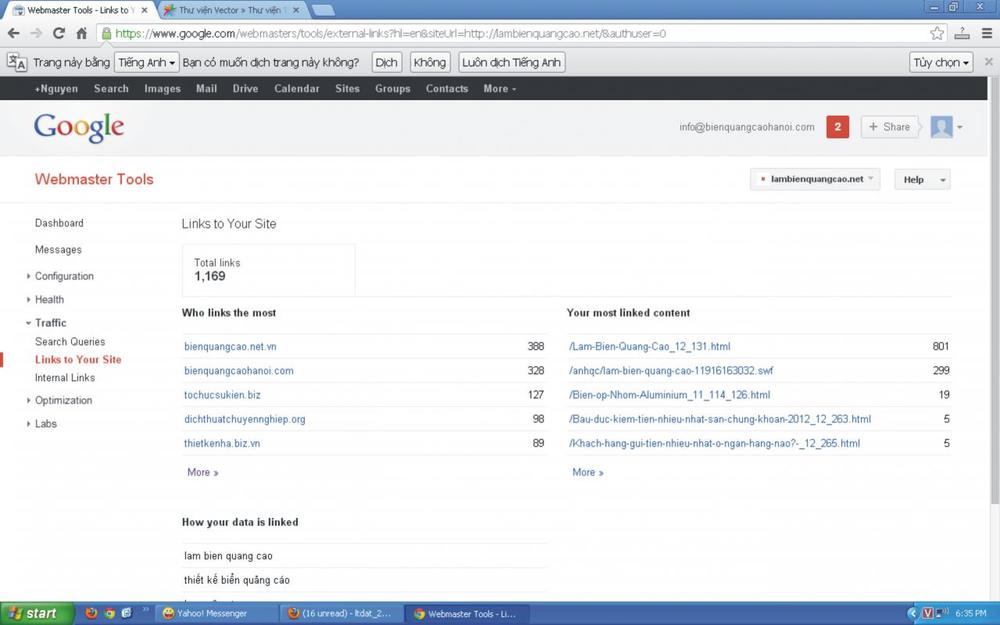1000x625 pixels.
Task: Open the red notifications counter showing 2
Action: point(837,127)
